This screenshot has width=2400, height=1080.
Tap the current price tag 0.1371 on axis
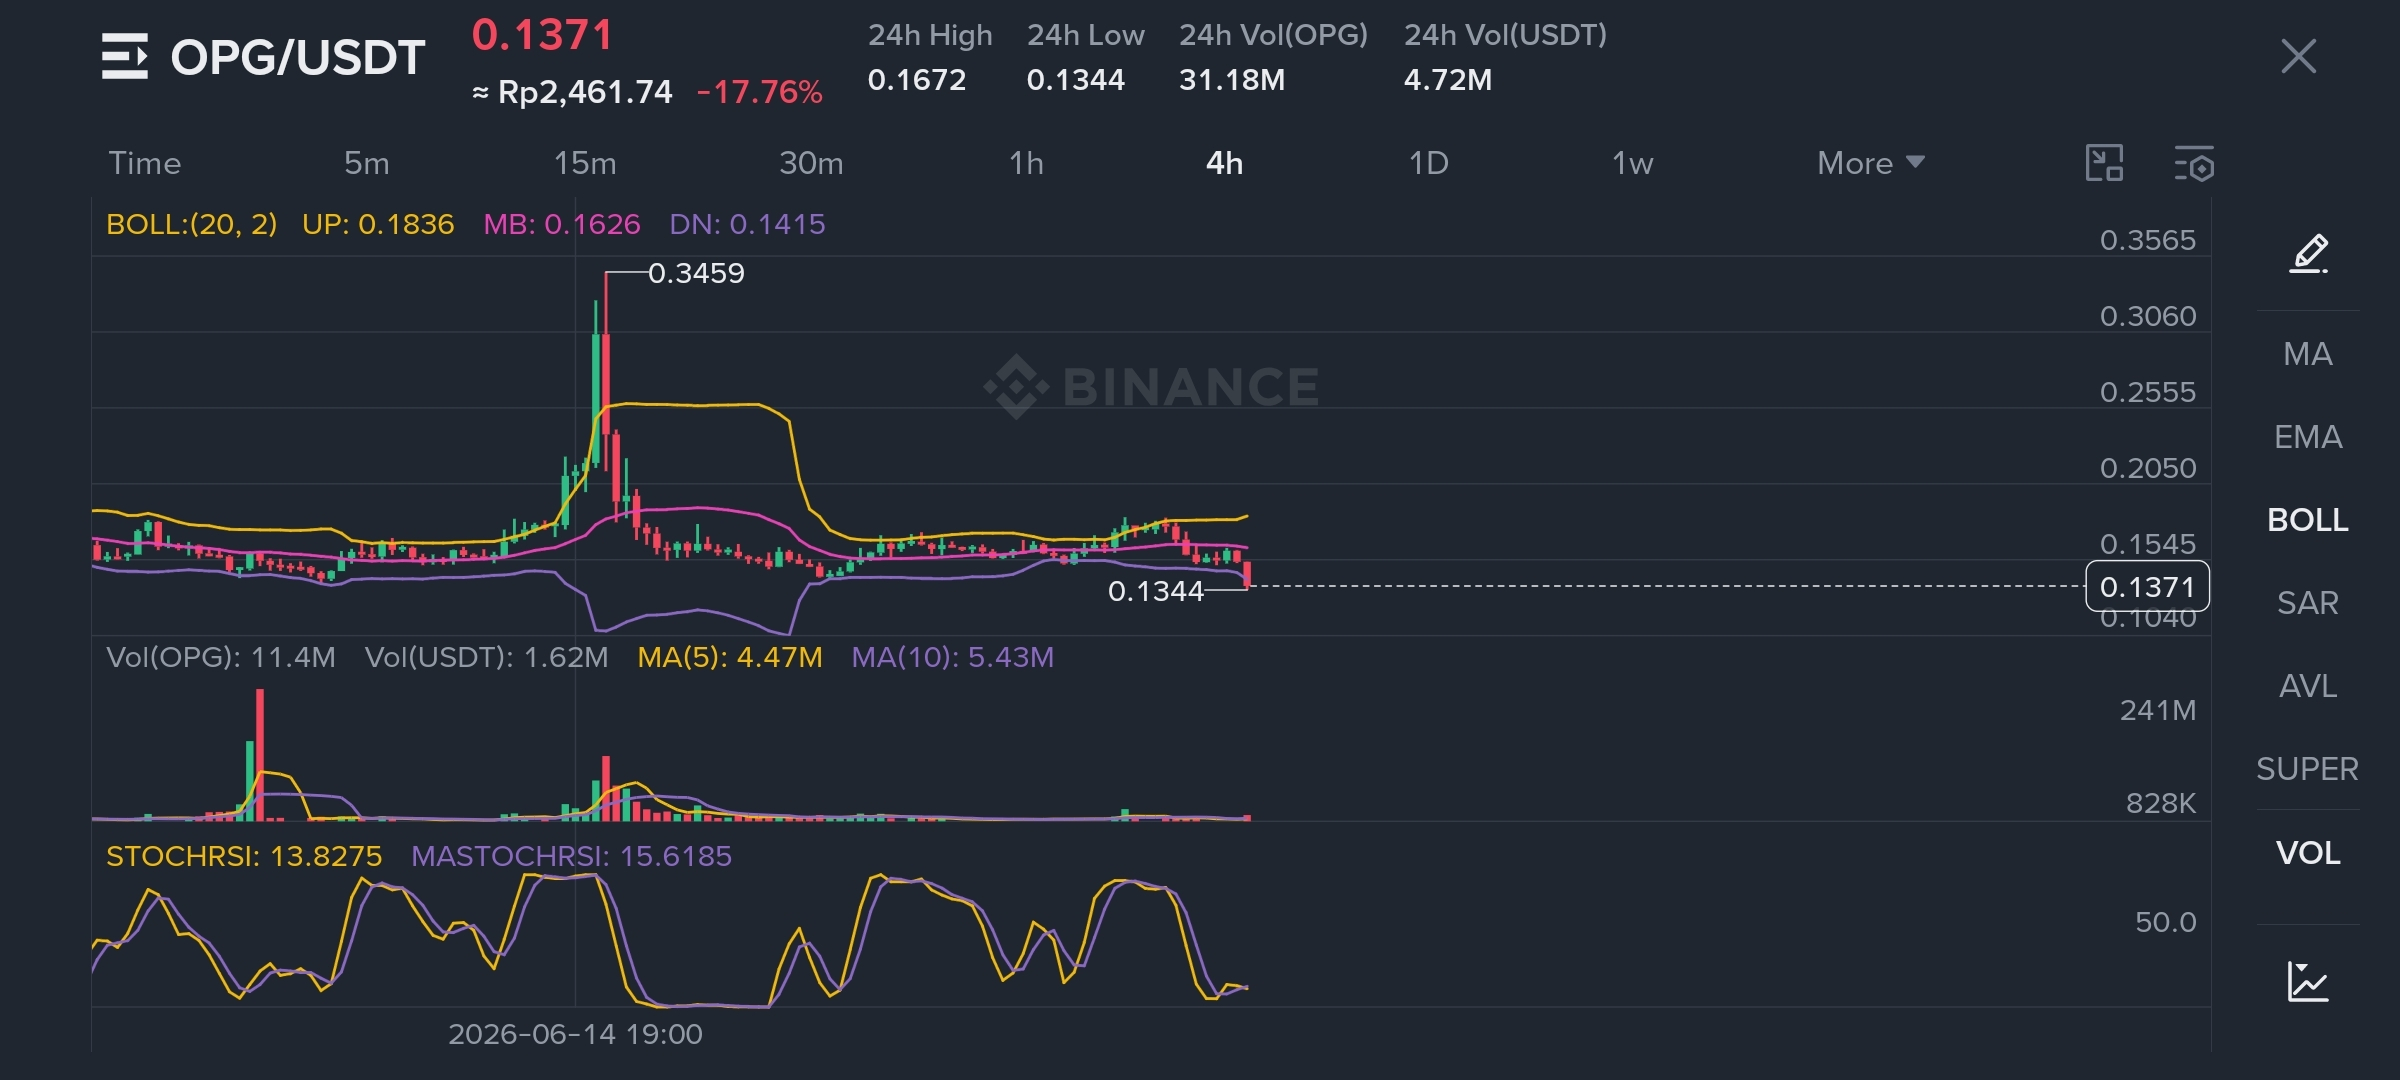click(2147, 587)
